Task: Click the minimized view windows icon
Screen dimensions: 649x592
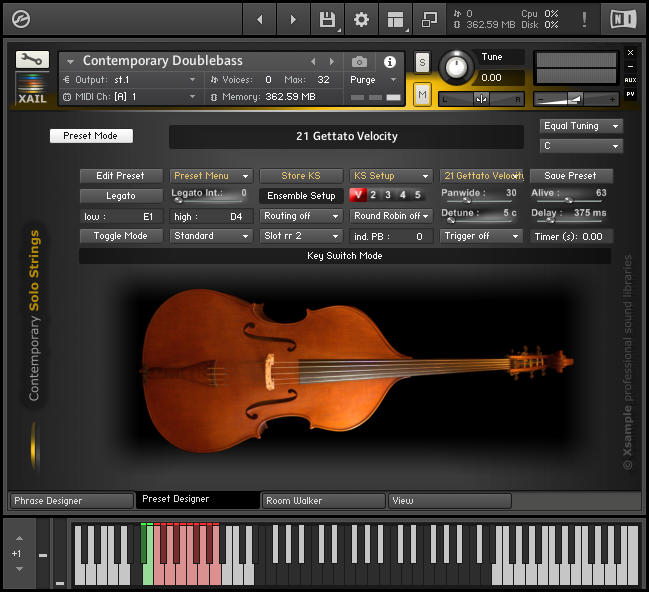Action: [429, 19]
